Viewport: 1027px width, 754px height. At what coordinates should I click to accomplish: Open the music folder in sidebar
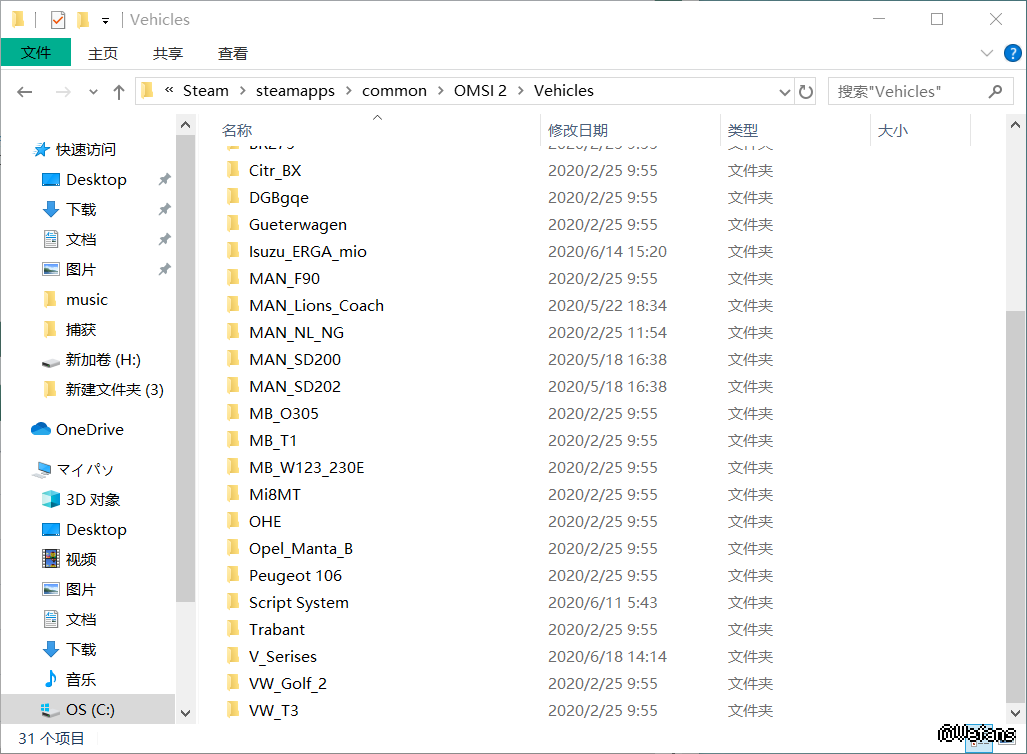[x=86, y=299]
